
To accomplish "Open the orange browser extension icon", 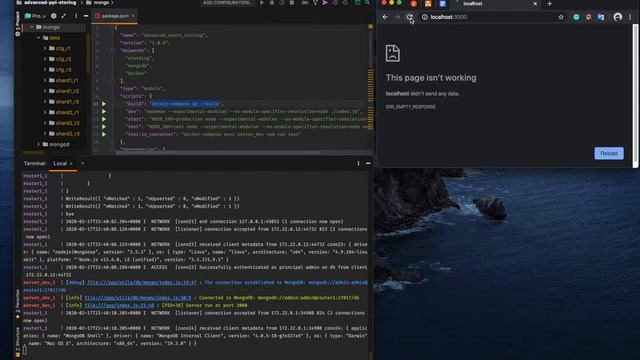I will point(588,17).
